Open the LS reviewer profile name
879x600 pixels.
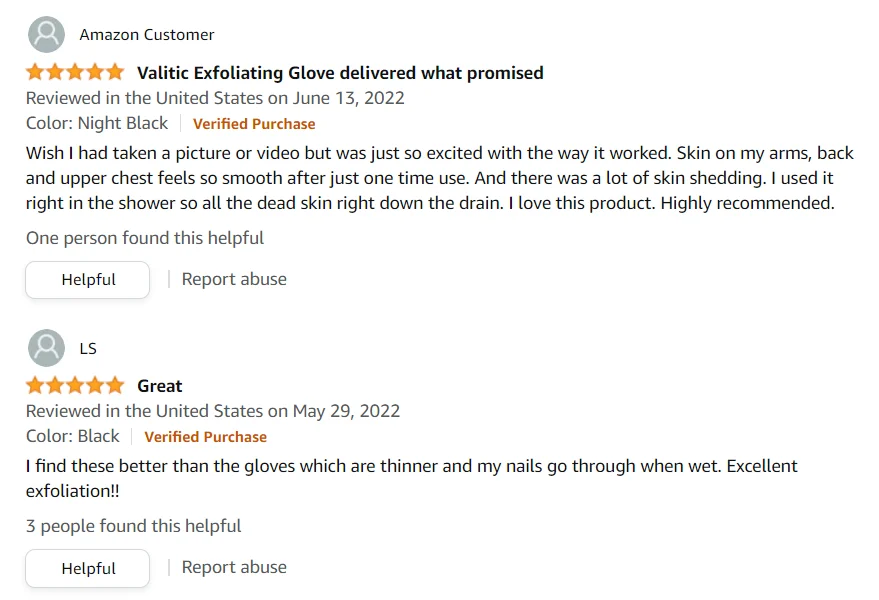pos(88,348)
